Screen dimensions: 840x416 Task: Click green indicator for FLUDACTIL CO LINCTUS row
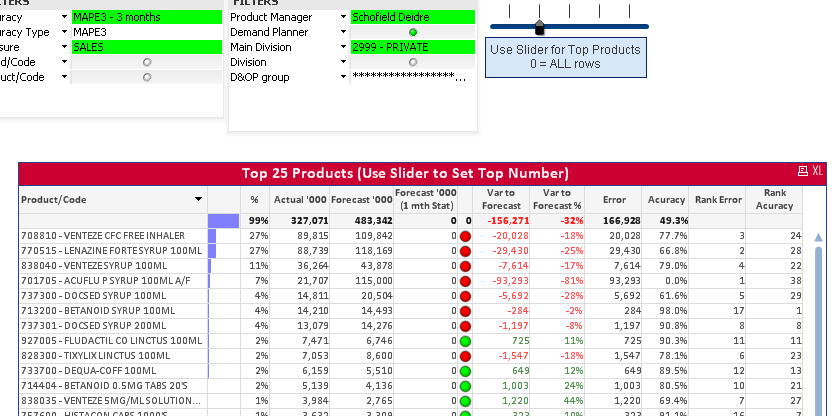[x=465, y=341]
